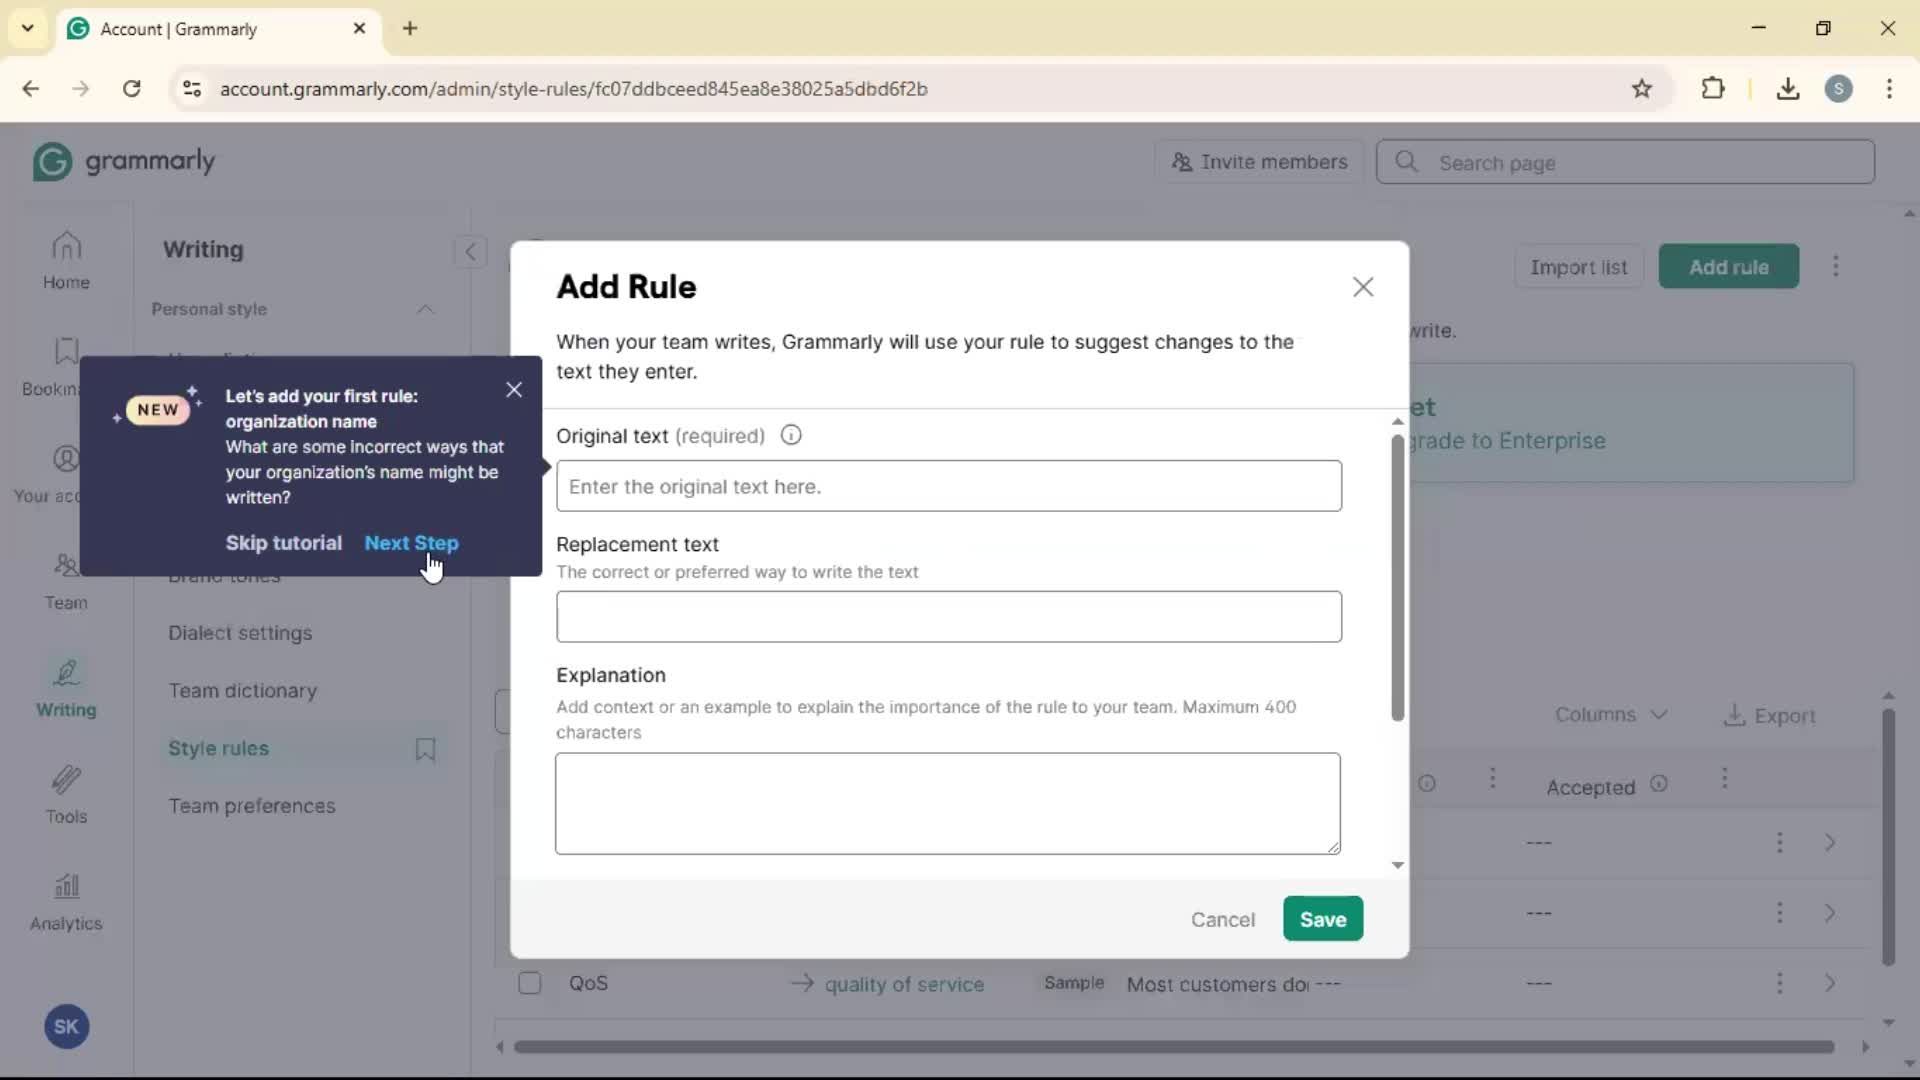Click the info icon beside Original text
This screenshot has height=1080, width=1920.
point(791,435)
